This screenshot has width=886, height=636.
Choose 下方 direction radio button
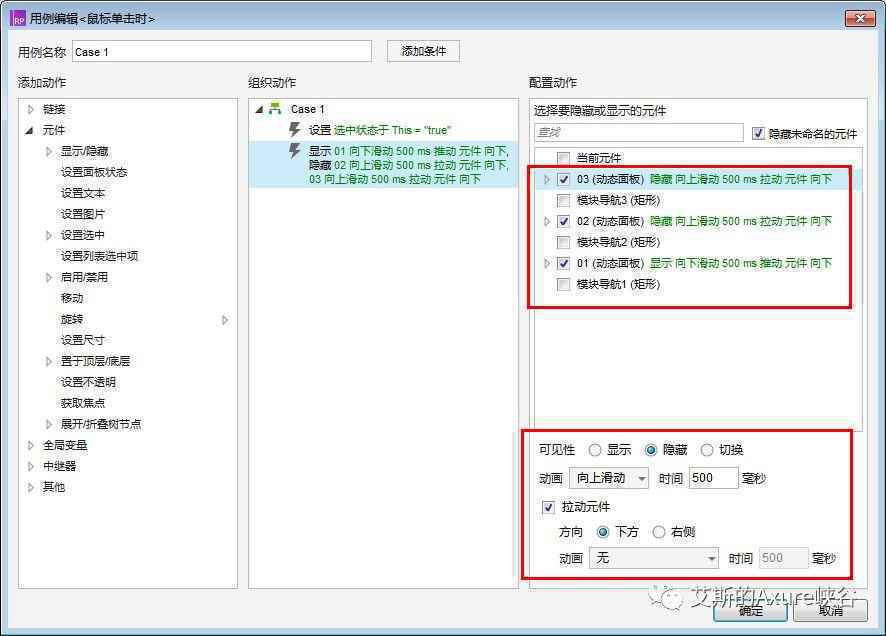[603, 532]
